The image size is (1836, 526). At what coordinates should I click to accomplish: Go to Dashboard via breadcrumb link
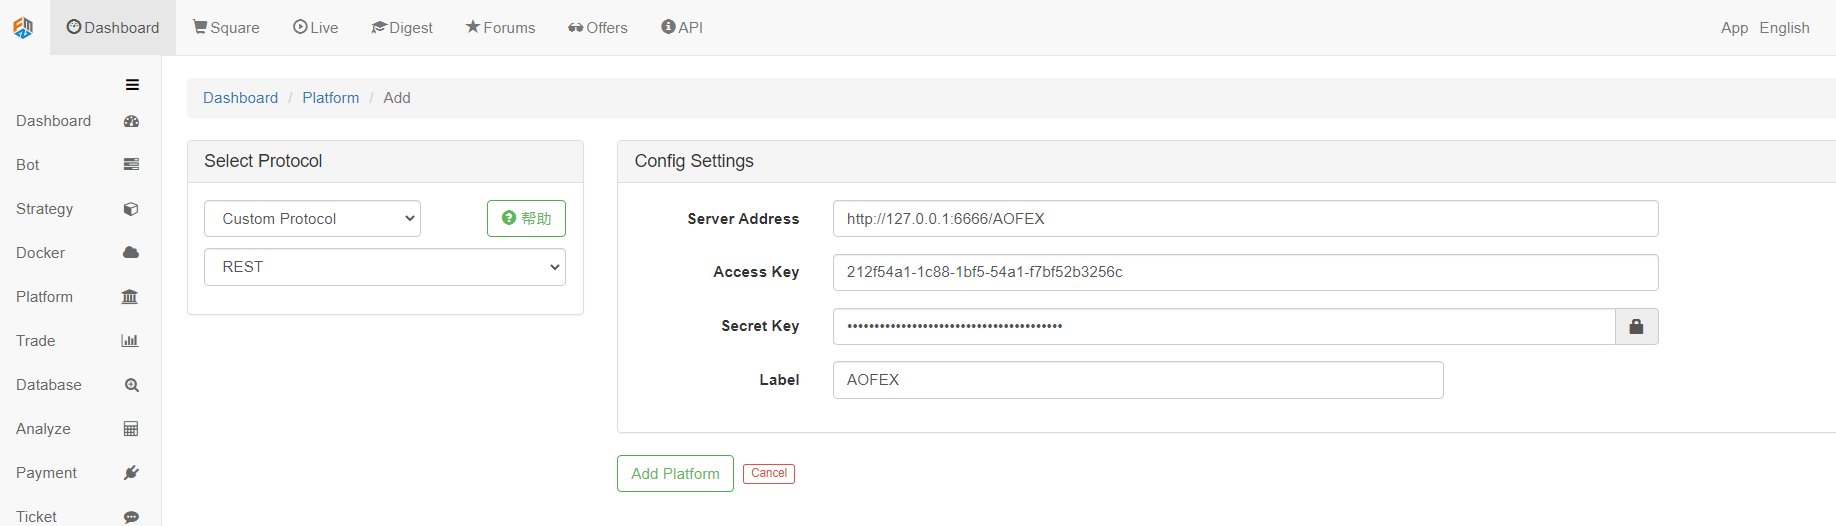(240, 98)
